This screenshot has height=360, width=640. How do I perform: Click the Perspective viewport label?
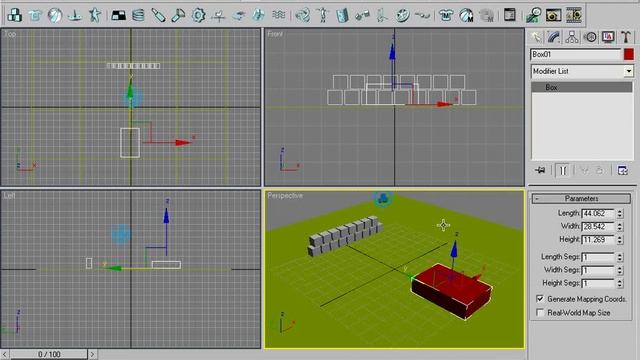285,196
